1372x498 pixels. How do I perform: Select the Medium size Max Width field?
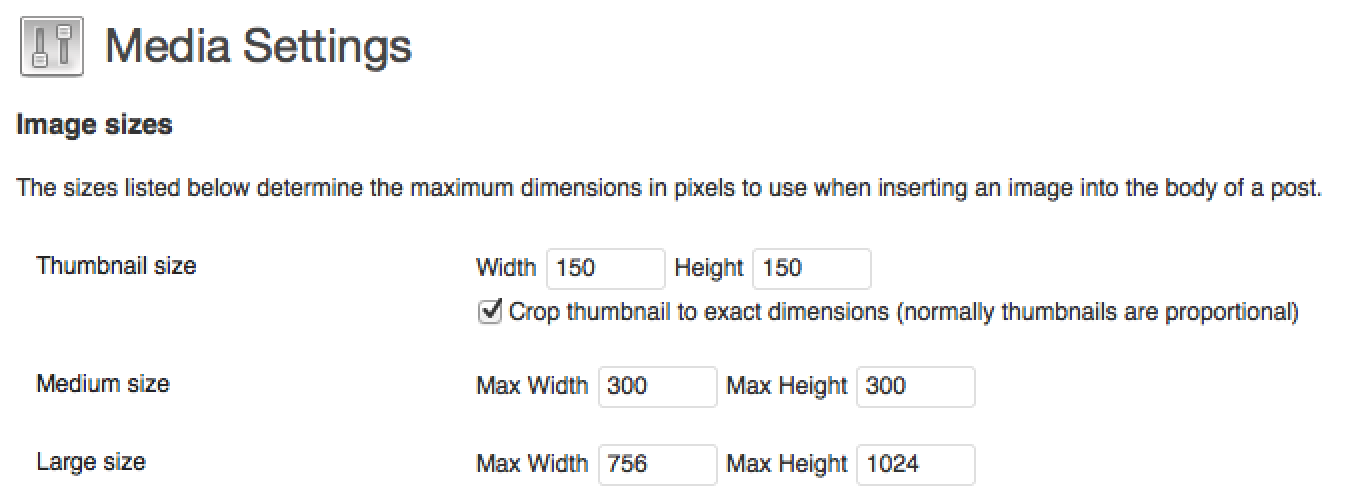pyautogui.click(x=657, y=386)
